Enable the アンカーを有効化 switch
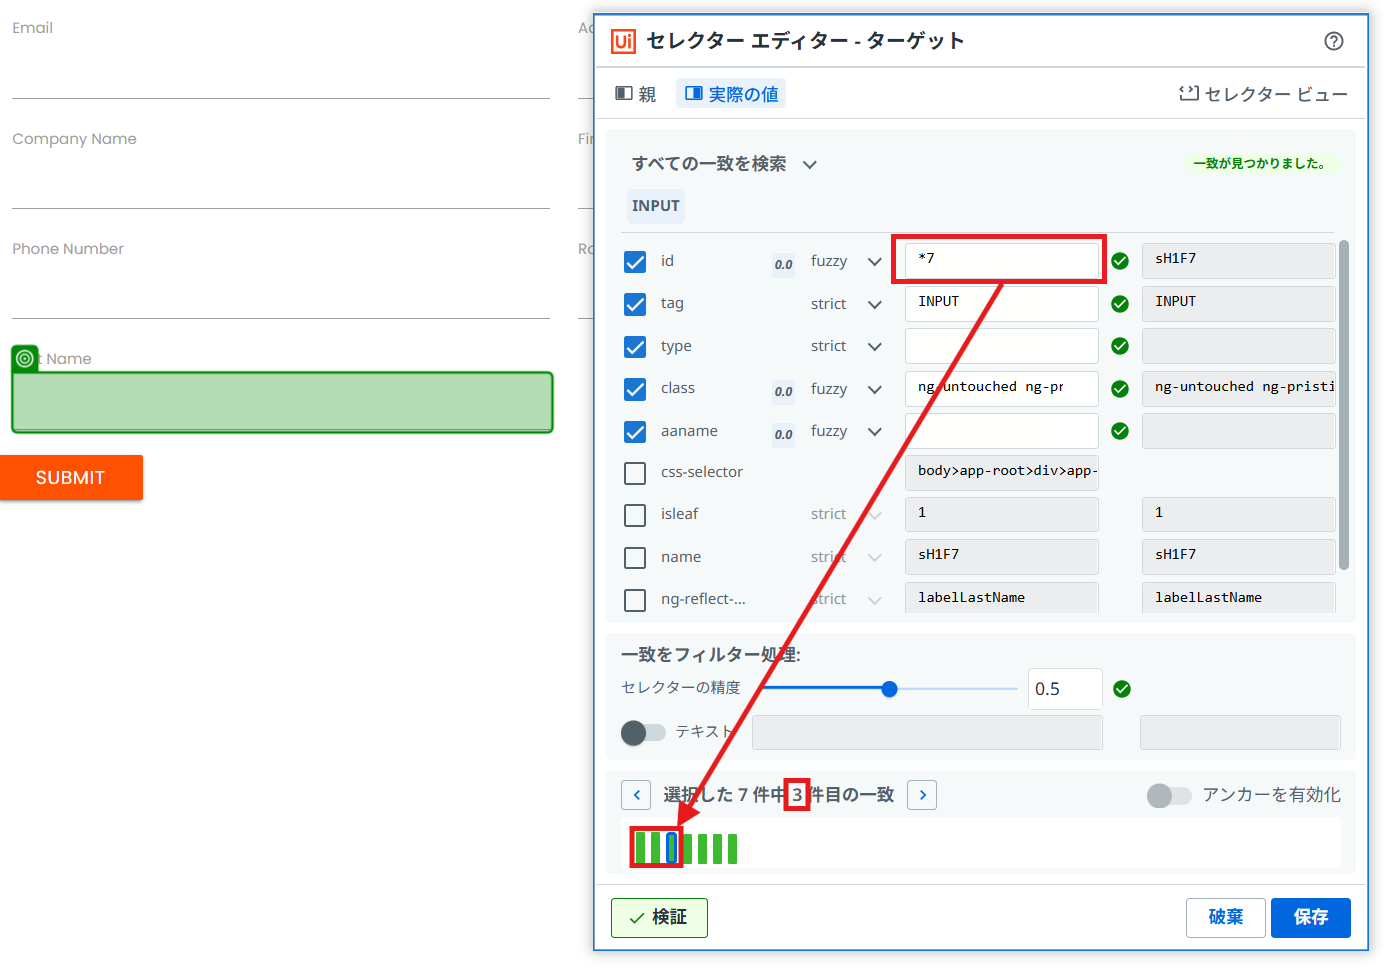 [x=1169, y=796]
